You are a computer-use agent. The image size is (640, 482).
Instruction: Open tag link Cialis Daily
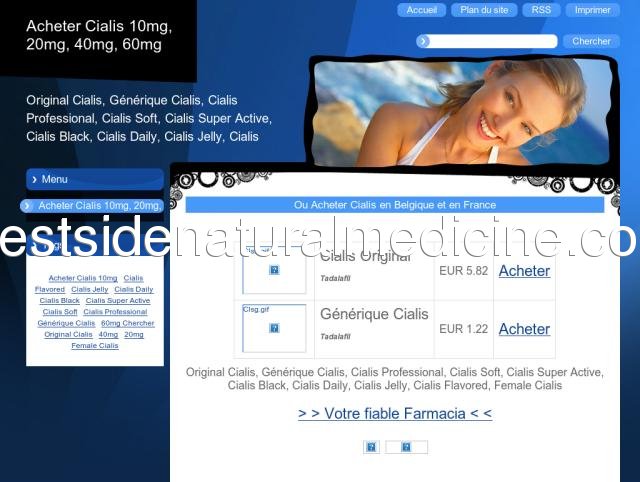[134, 289]
